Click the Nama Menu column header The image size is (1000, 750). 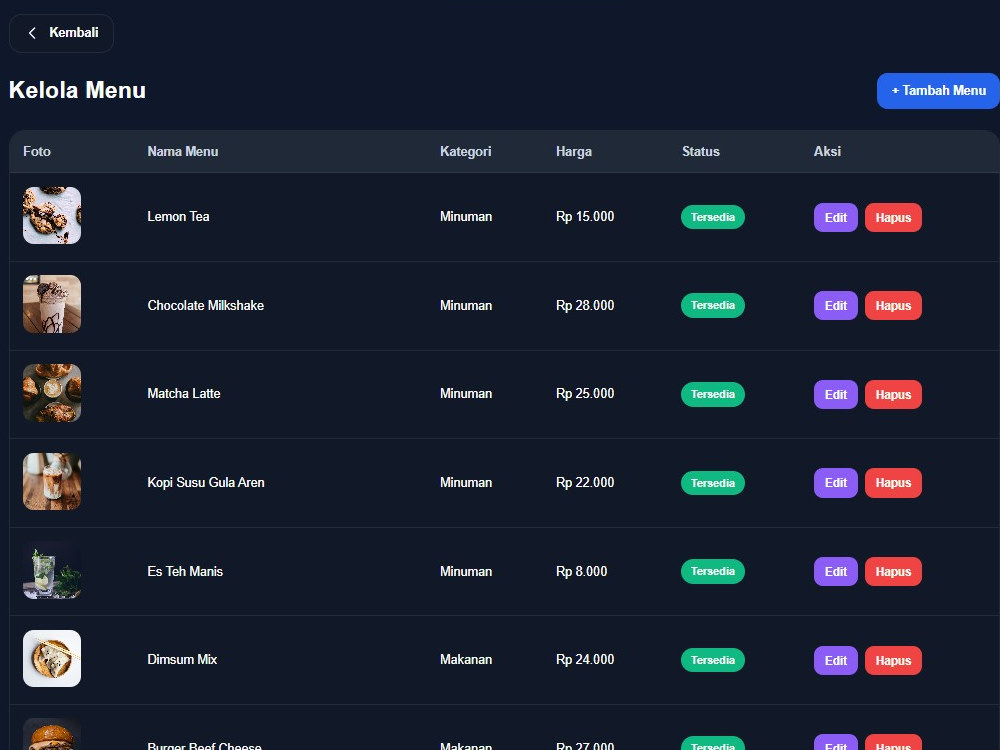click(183, 152)
